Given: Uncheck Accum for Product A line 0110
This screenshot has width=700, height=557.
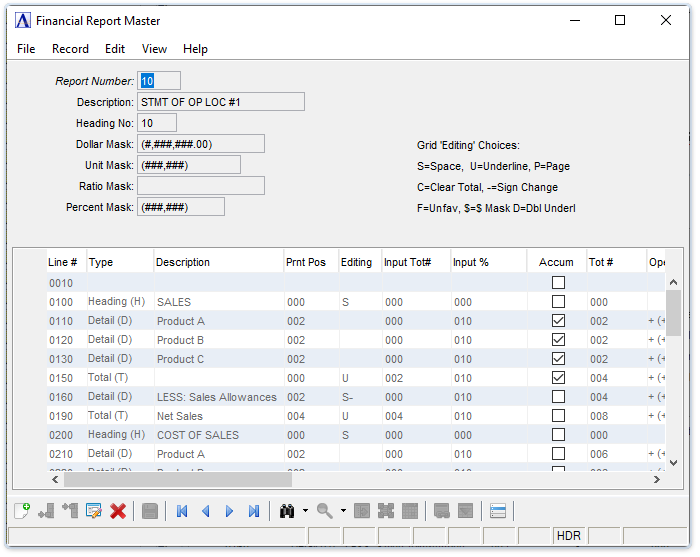Looking at the screenshot, I should click(558, 321).
